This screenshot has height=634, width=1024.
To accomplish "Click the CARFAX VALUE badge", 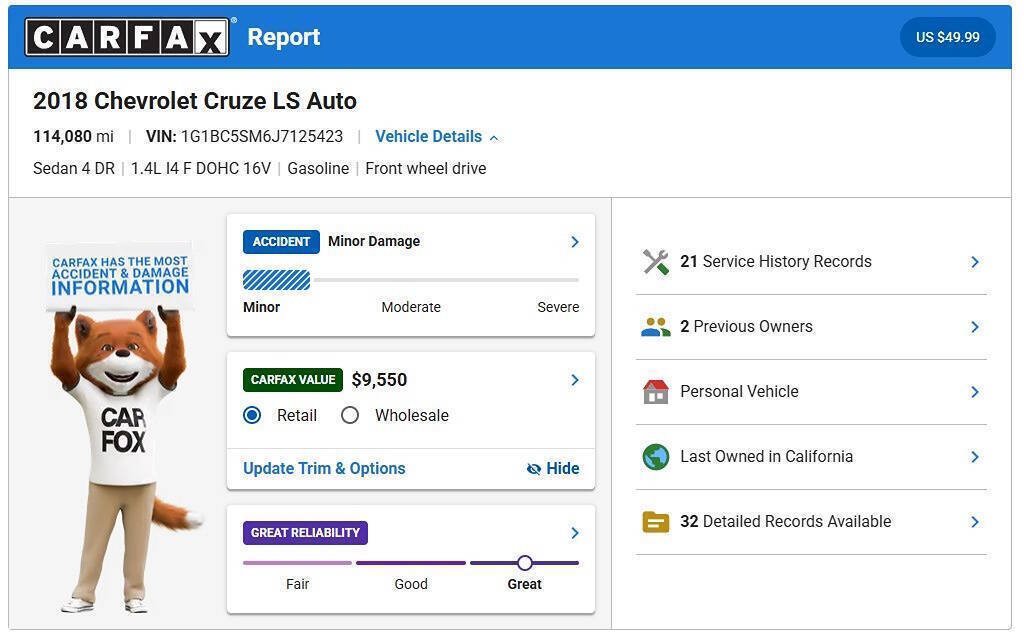I will 293,380.
